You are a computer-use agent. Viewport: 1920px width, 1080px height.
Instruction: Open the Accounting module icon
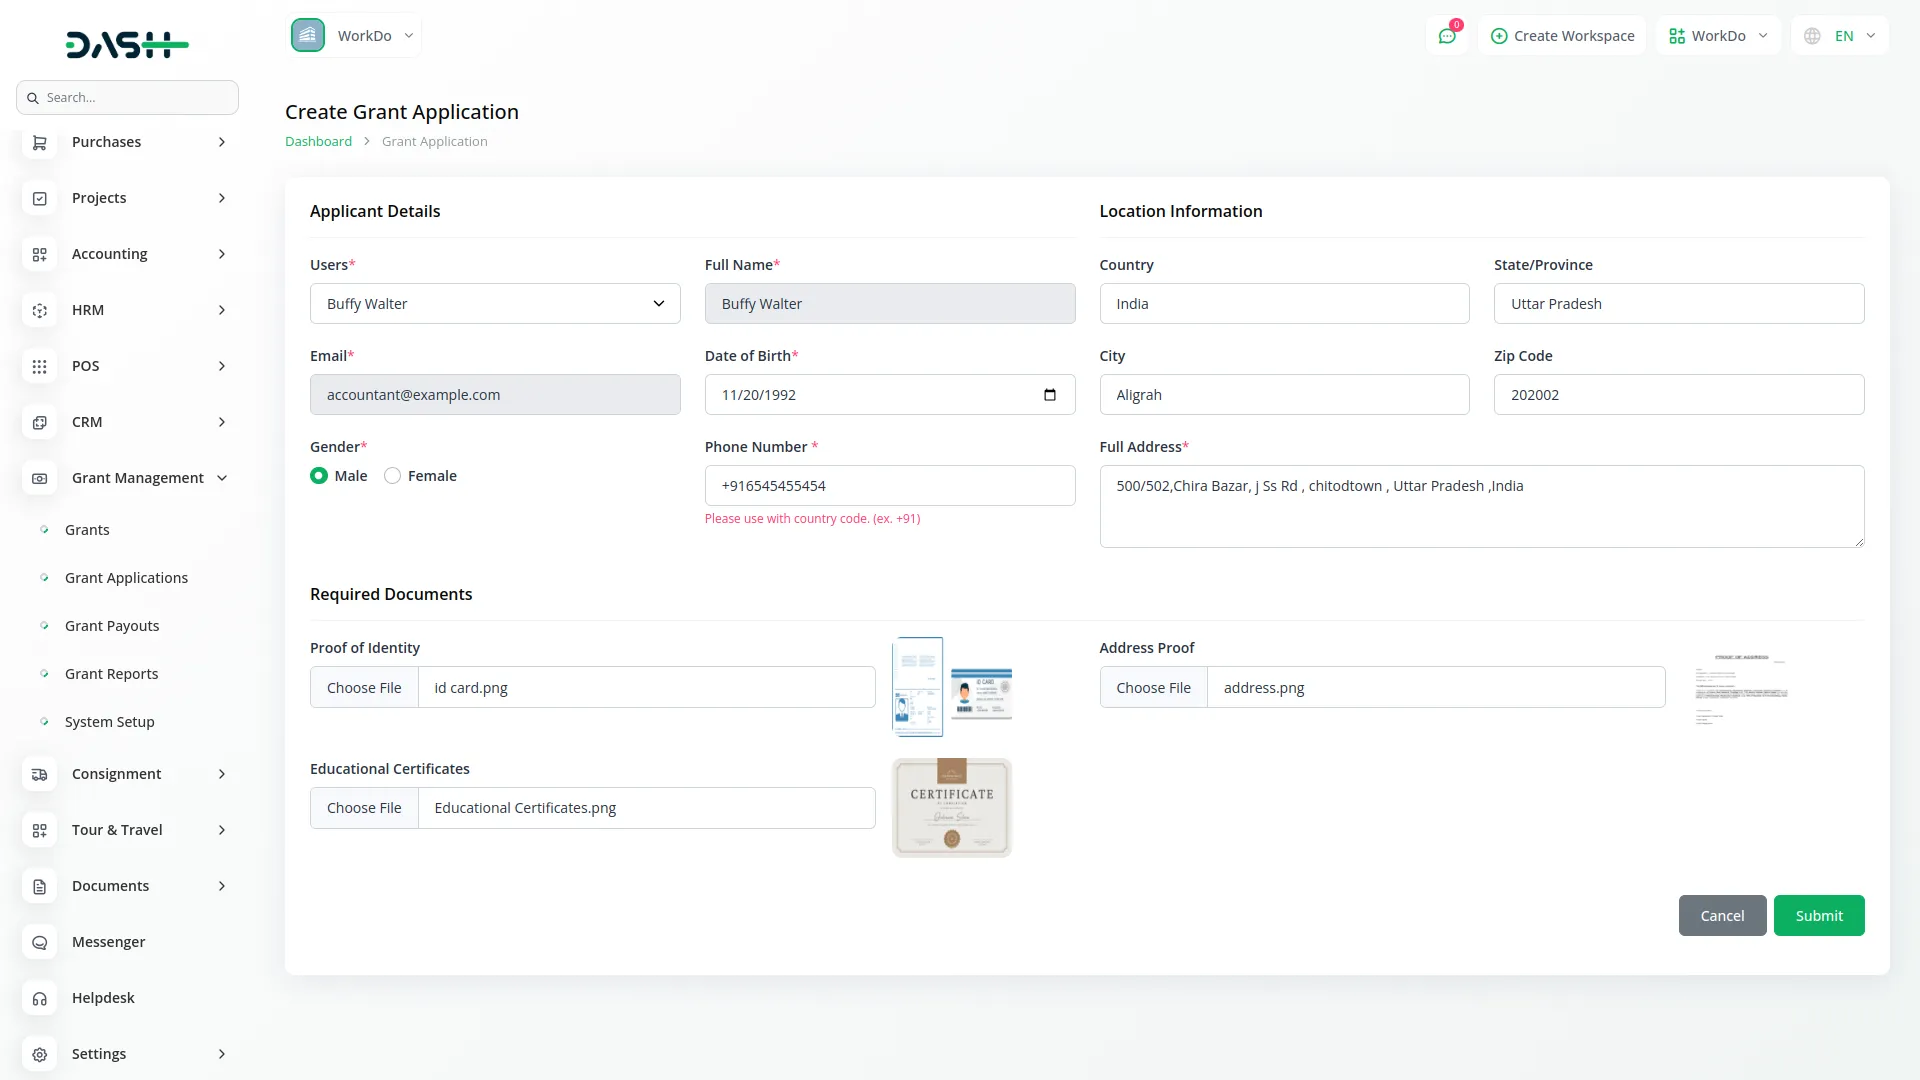pos(39,254)
